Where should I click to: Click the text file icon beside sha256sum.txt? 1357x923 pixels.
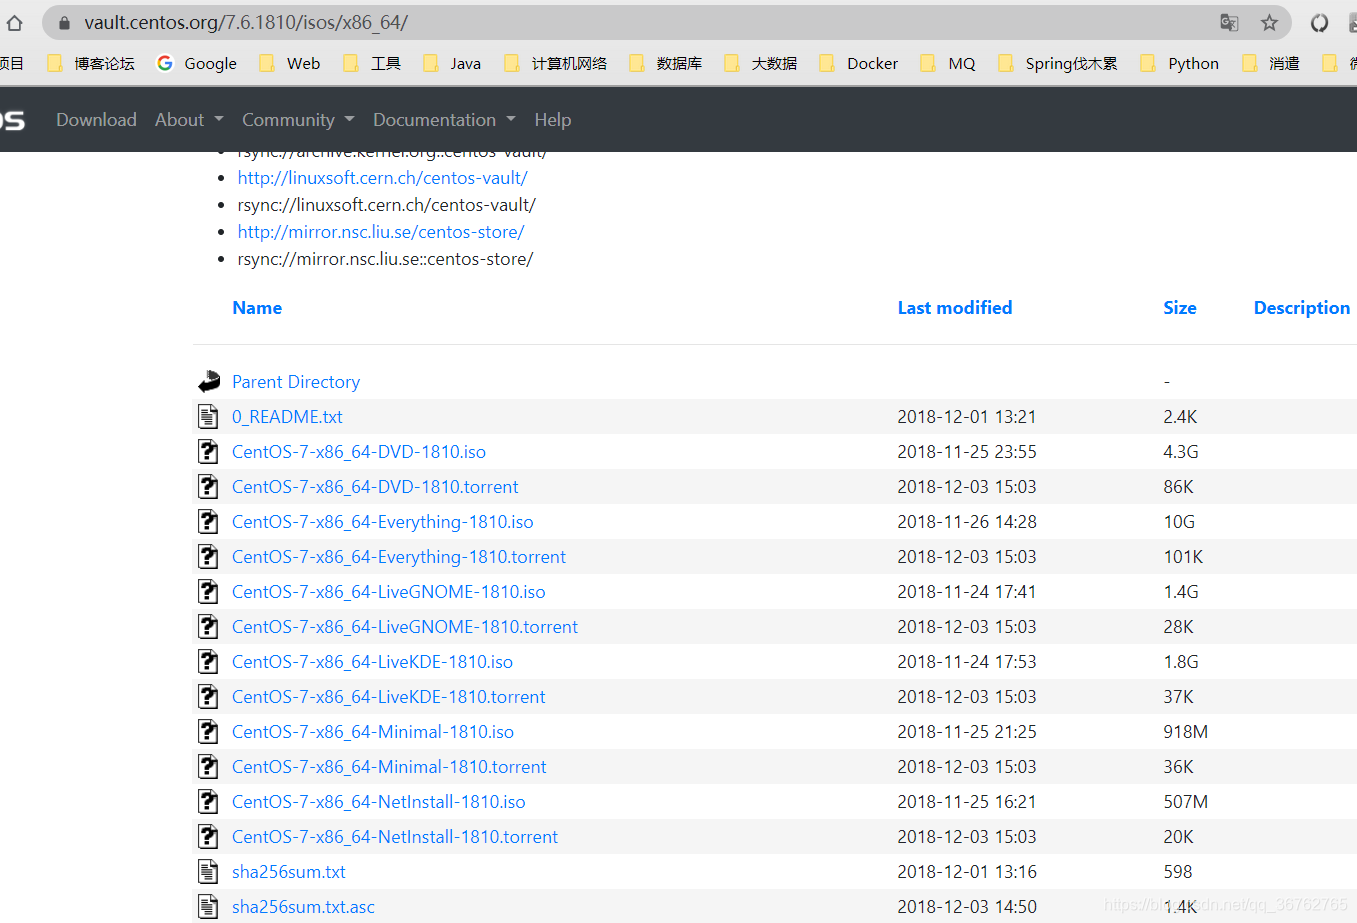pyautogui.click(x=208, y=871)
